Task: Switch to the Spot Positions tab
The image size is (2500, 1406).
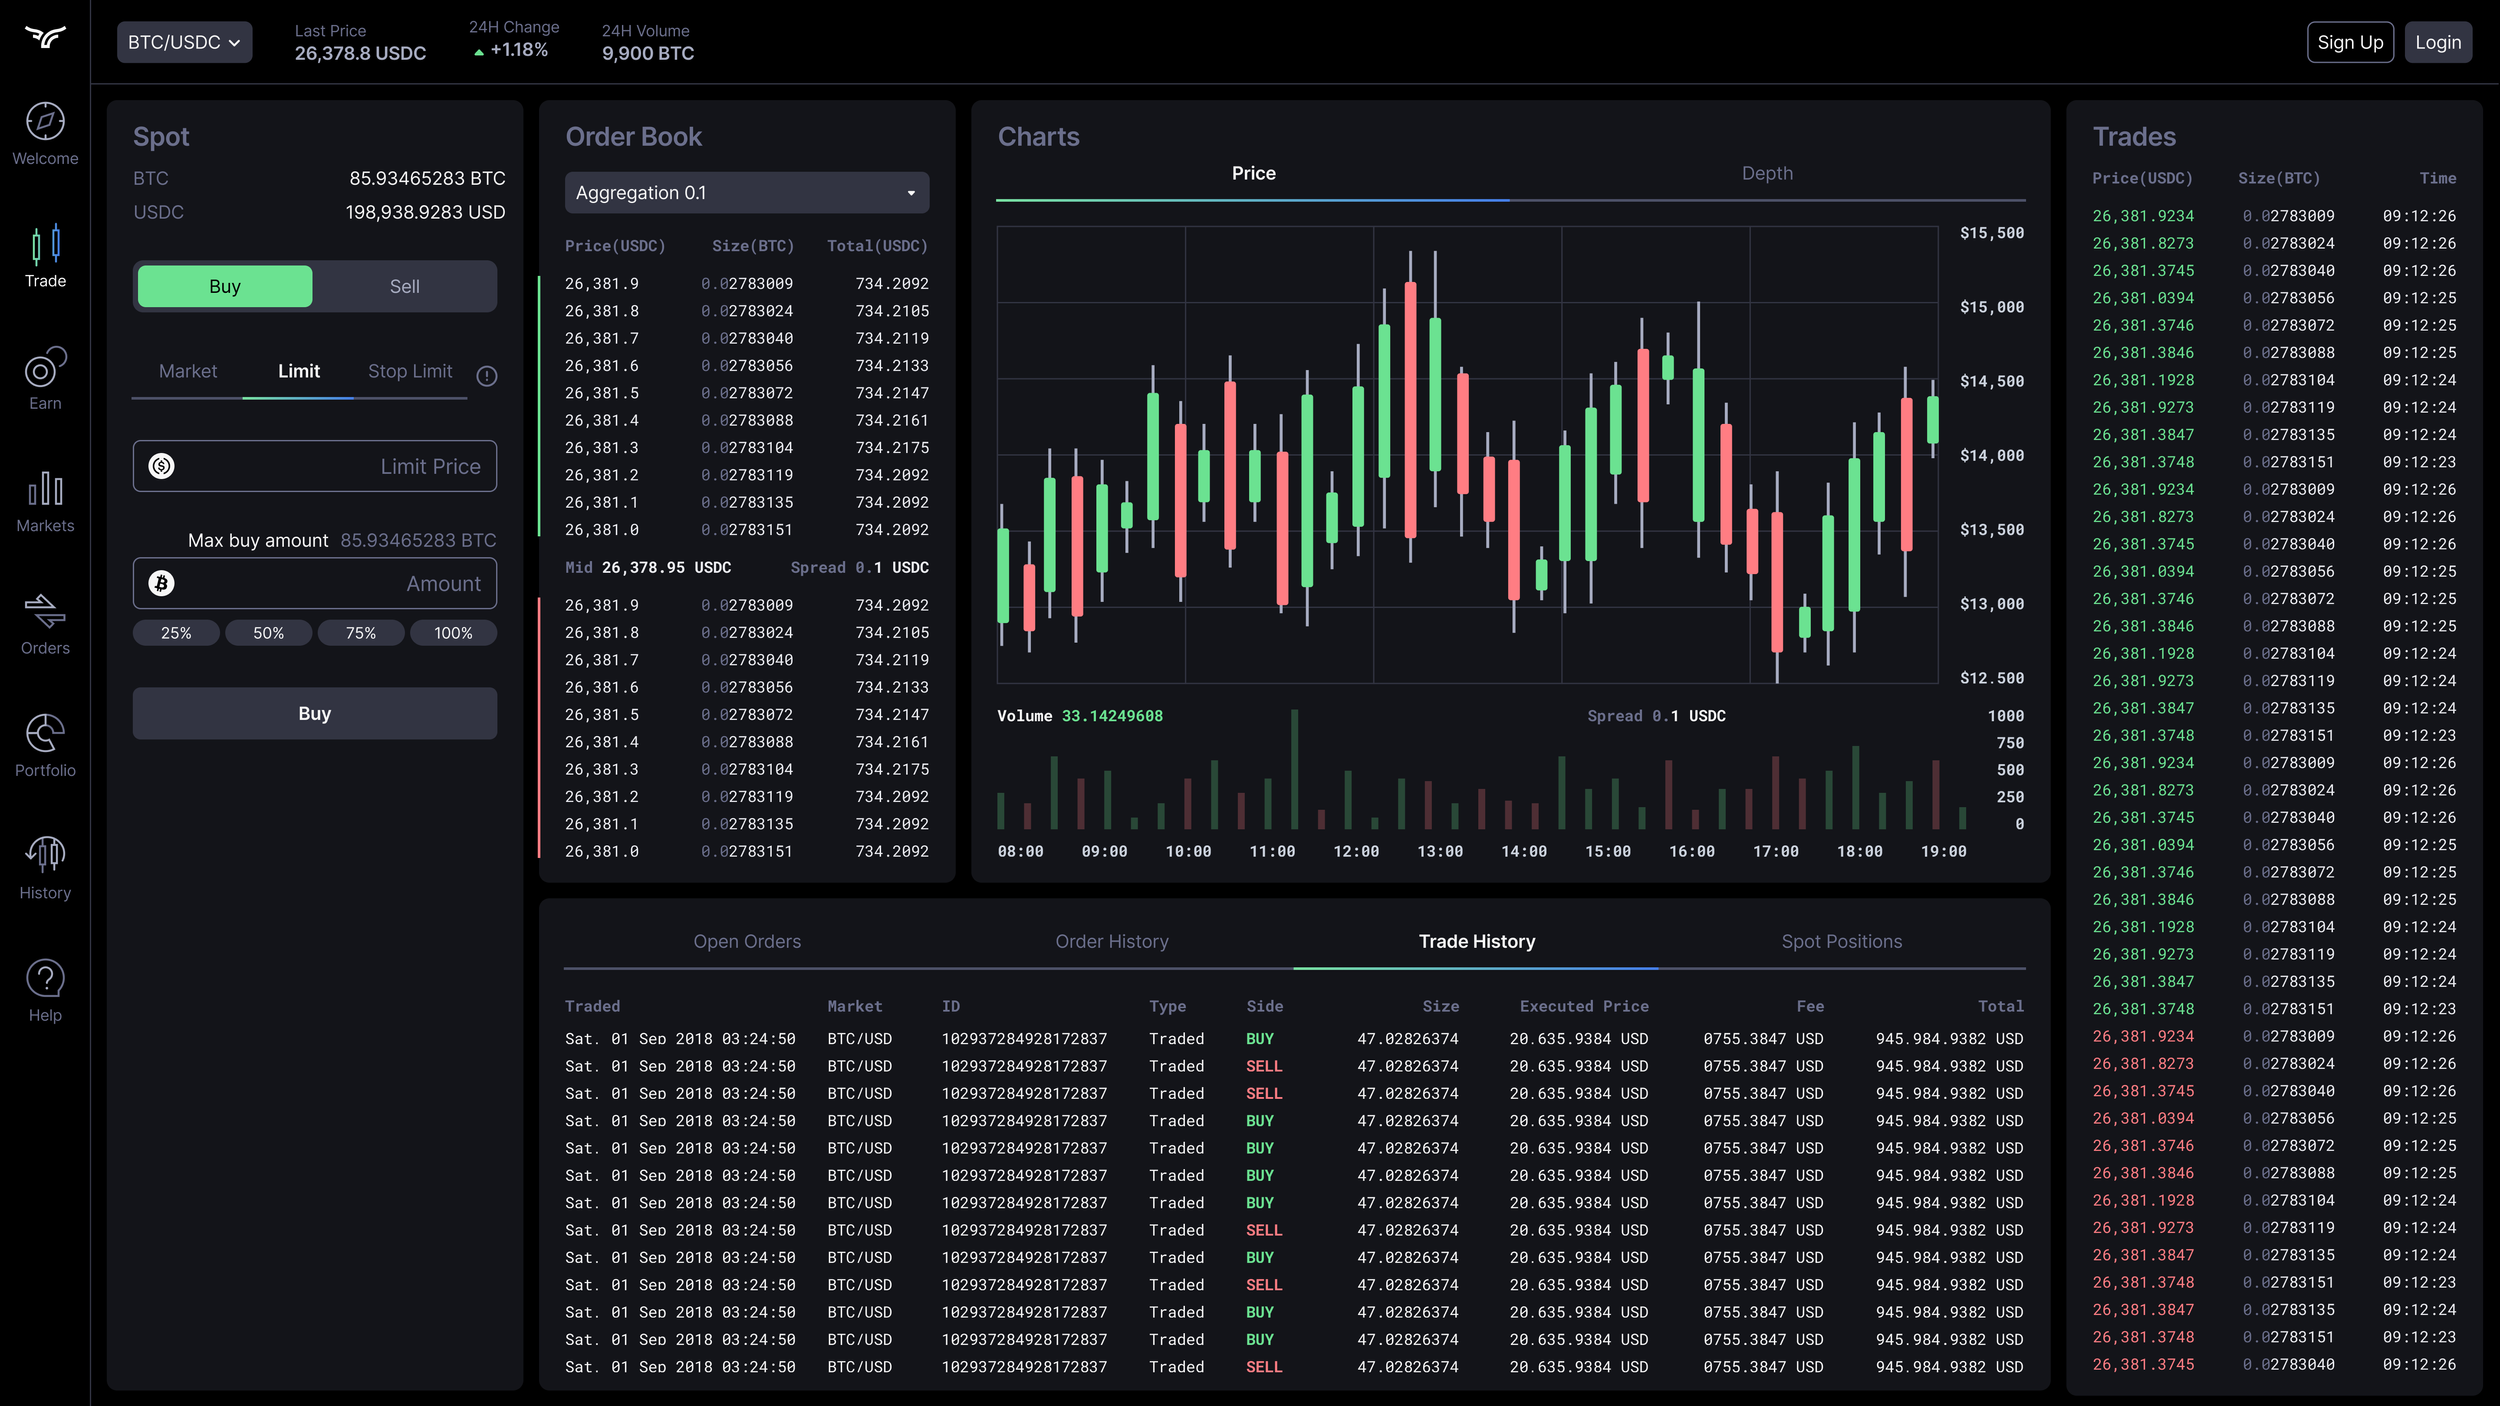Action: click(x=1842, y=941)
